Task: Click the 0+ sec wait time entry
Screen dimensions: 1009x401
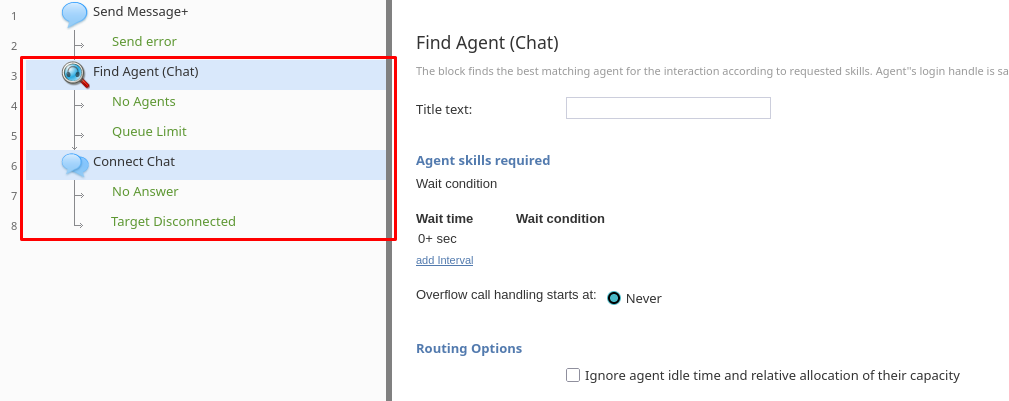Action: [437, 239]
